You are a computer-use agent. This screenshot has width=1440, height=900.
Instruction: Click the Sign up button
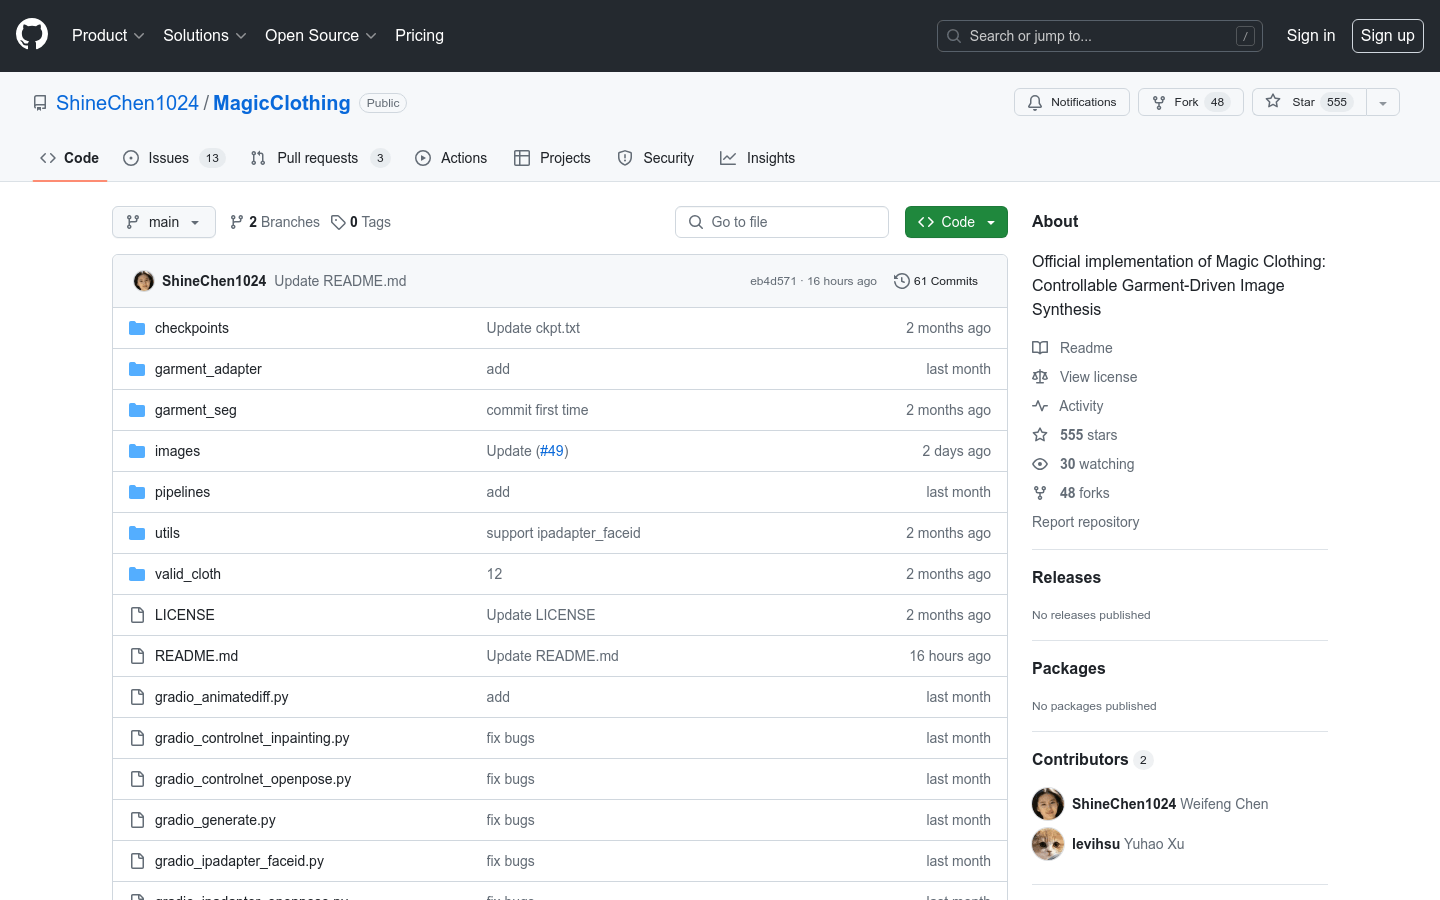point(1387,35)
